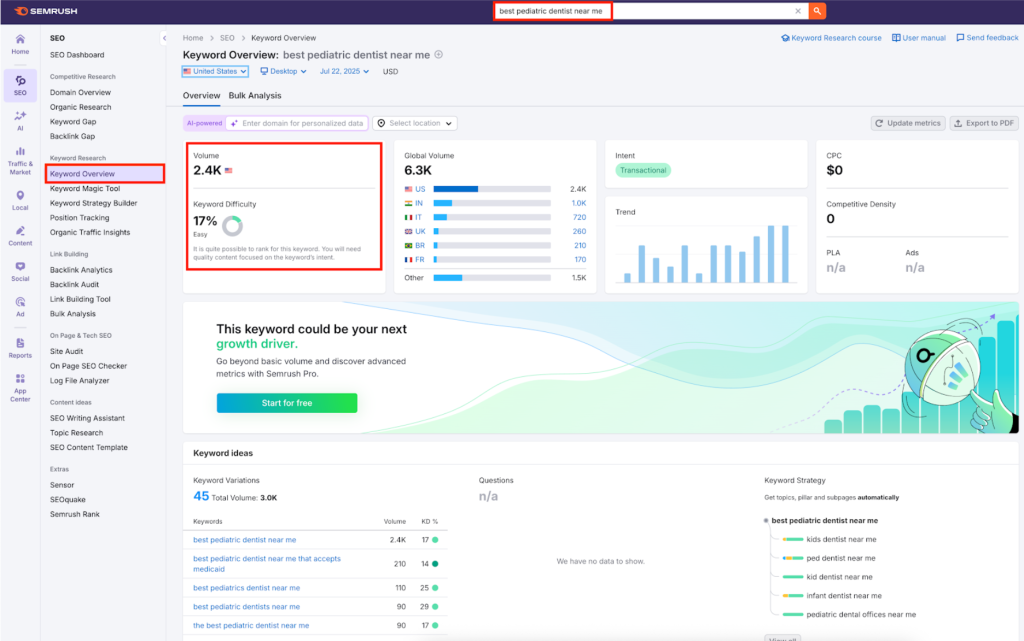Click SEO in the breadcrumb

[x=227, y=38]
